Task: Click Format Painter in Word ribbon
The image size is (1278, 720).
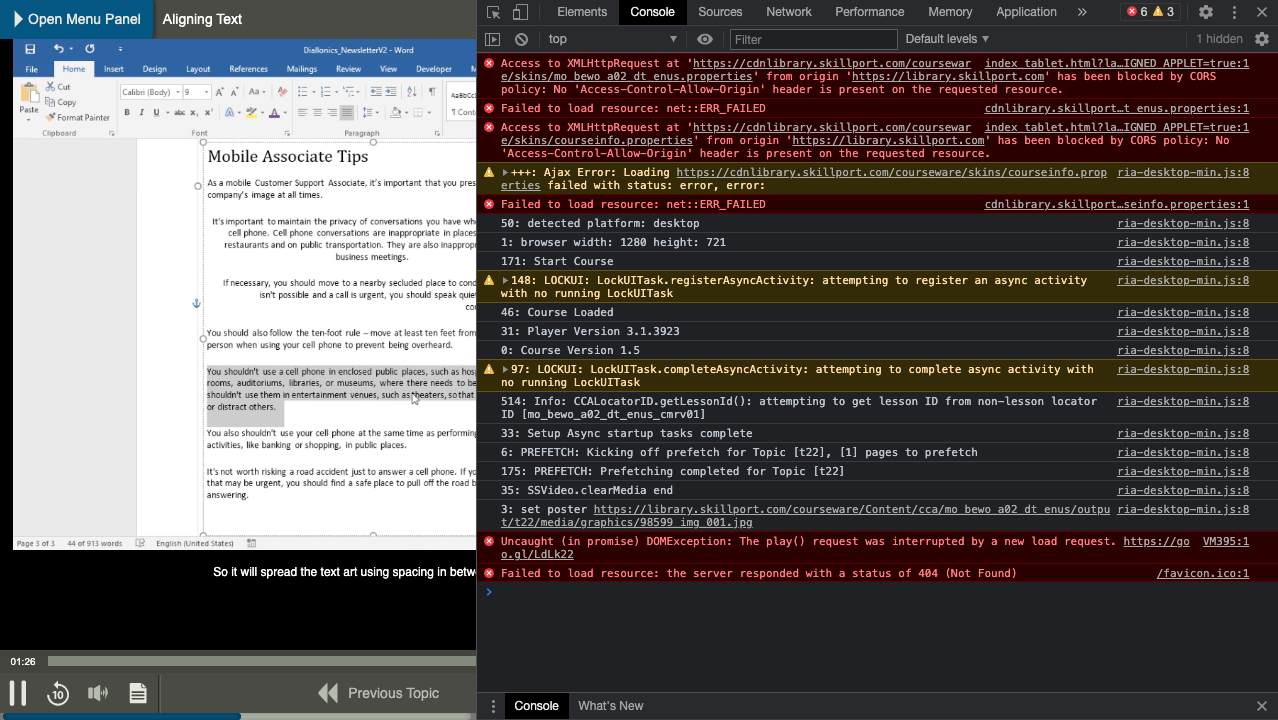Action: [x=78, y=117]
